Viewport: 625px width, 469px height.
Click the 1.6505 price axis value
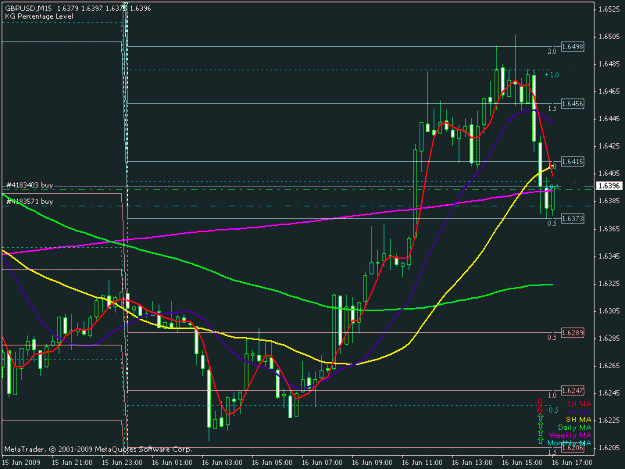pyautogui.click(x=609, y=37)
